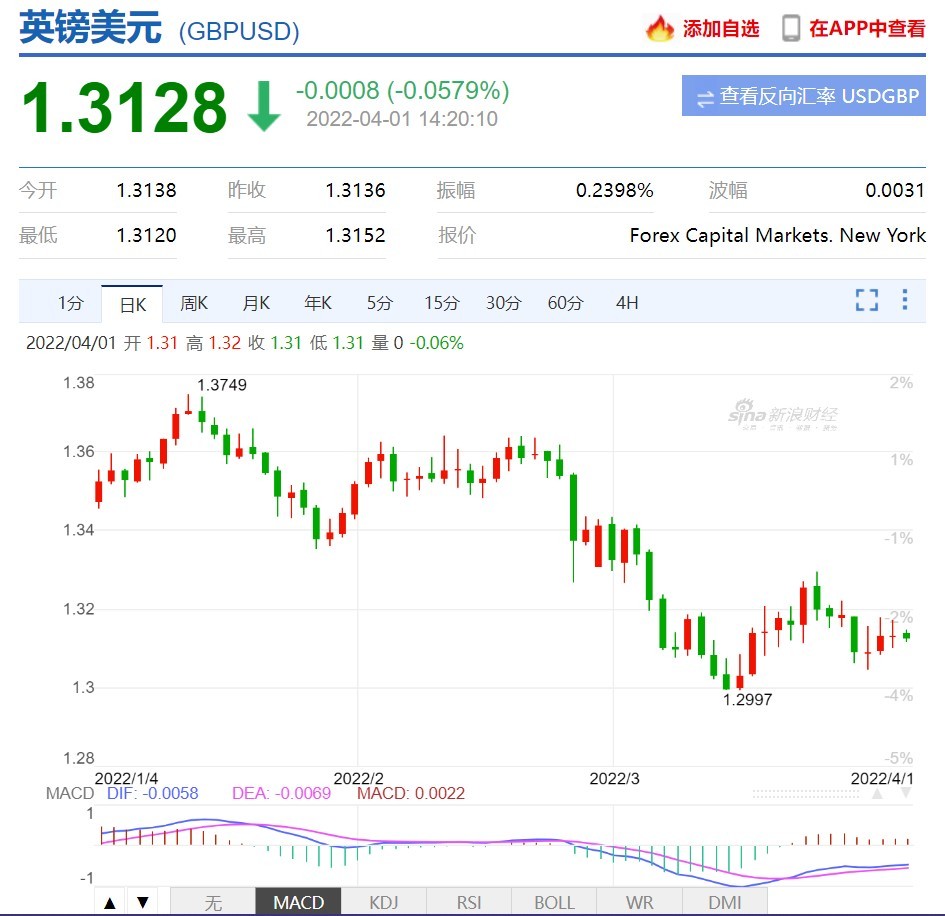Select the WR indicator tab

click(x=639, y=902)
